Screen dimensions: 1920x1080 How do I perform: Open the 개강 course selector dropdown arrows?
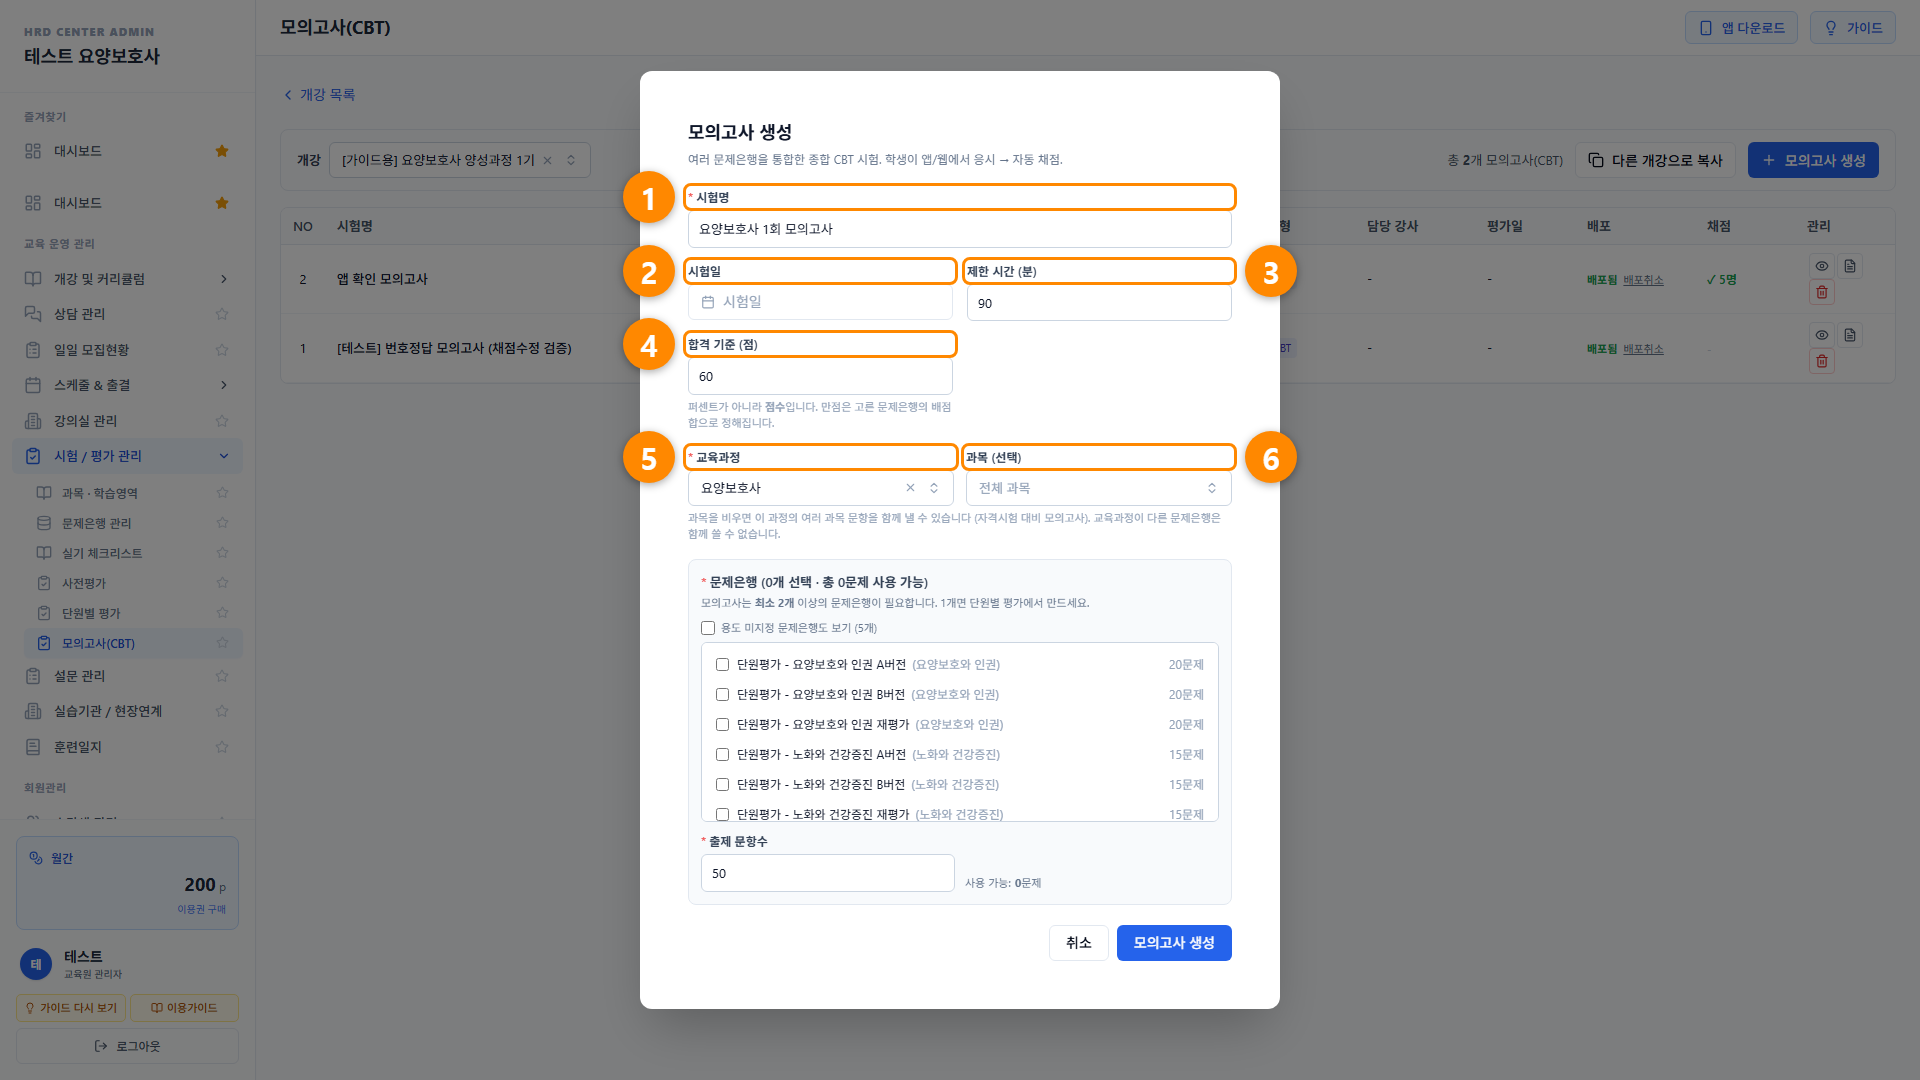point(571,160)
